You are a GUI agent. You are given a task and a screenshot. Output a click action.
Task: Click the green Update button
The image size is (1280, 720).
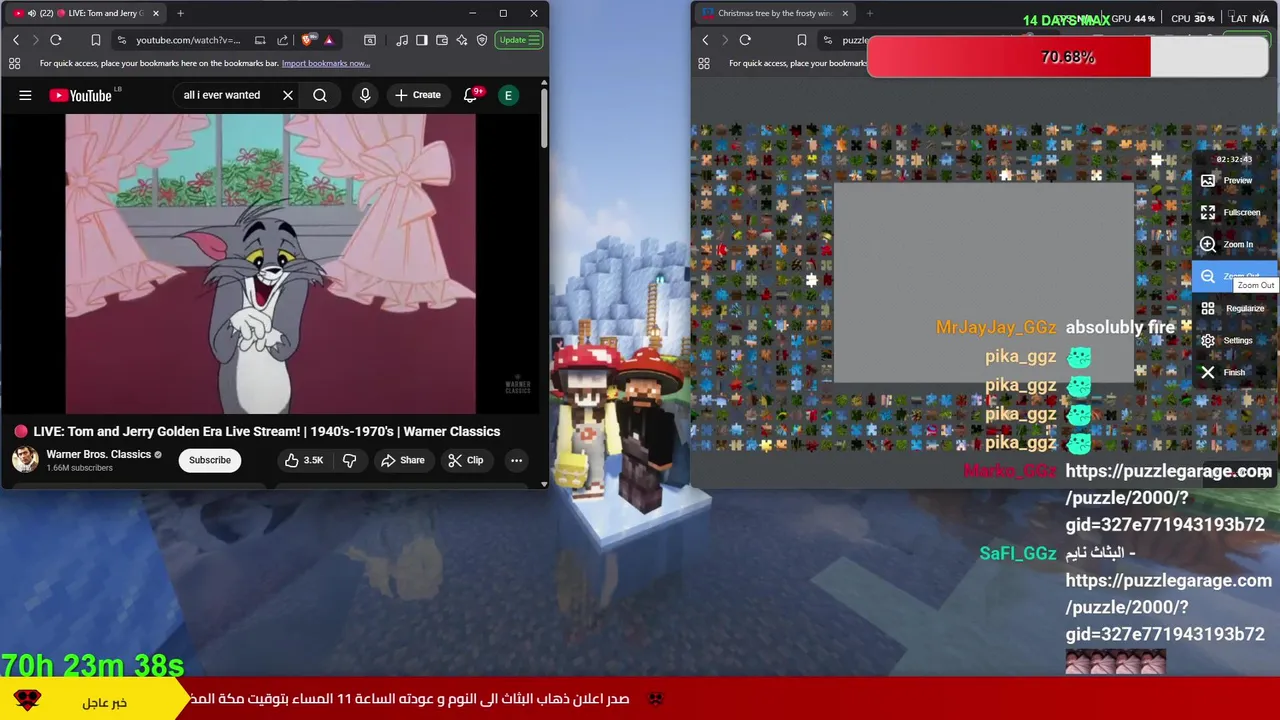[x=519, y=40]
